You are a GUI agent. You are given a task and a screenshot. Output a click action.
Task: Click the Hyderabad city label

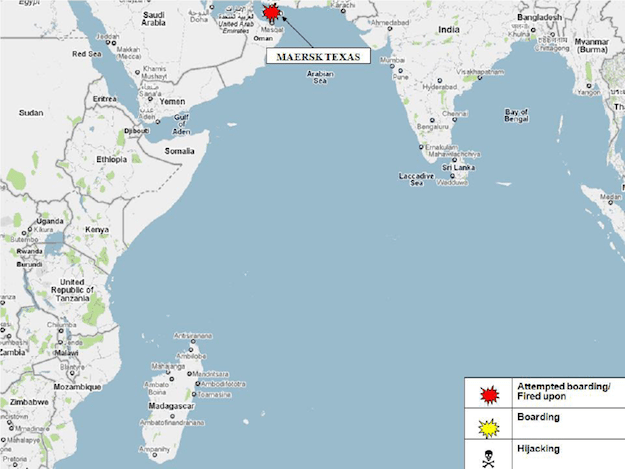(440, 87)
